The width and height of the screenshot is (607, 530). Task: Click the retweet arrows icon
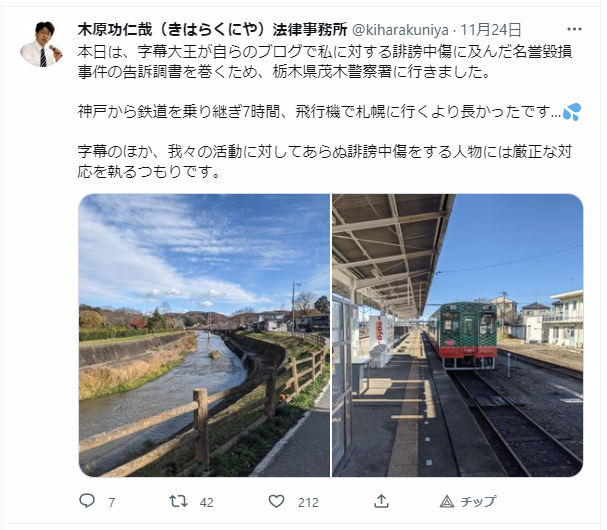click(x=178, y=501)
